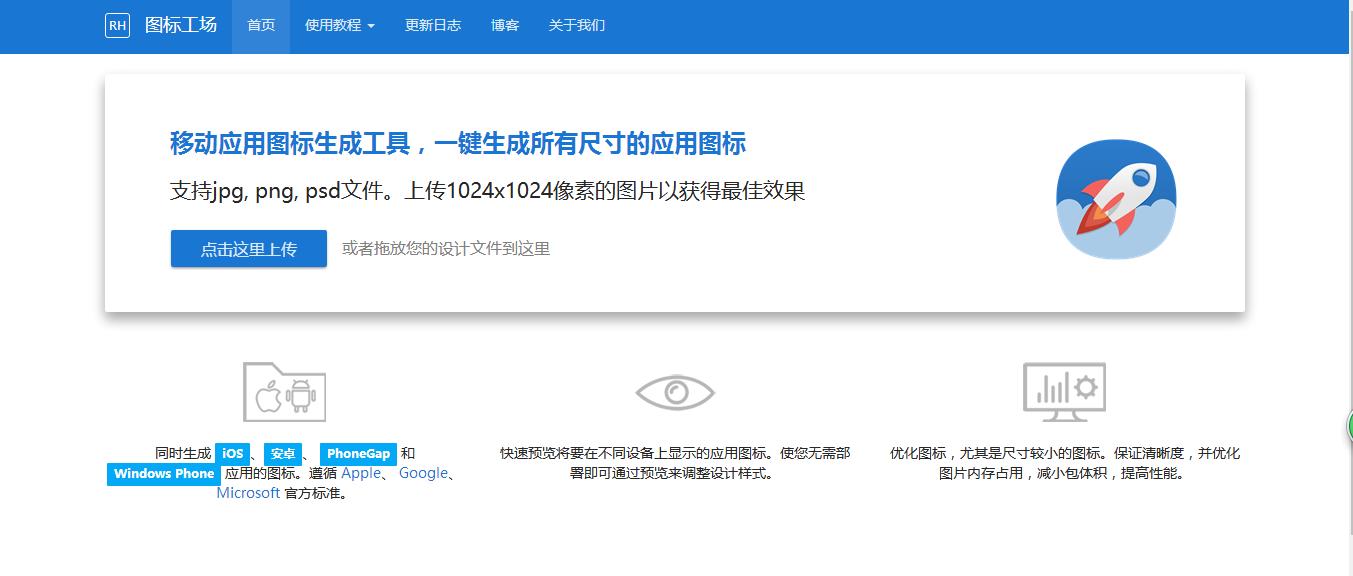Click the green widget on the right edge
This screenshot has height=576, width=1353.
point(1348,428)
